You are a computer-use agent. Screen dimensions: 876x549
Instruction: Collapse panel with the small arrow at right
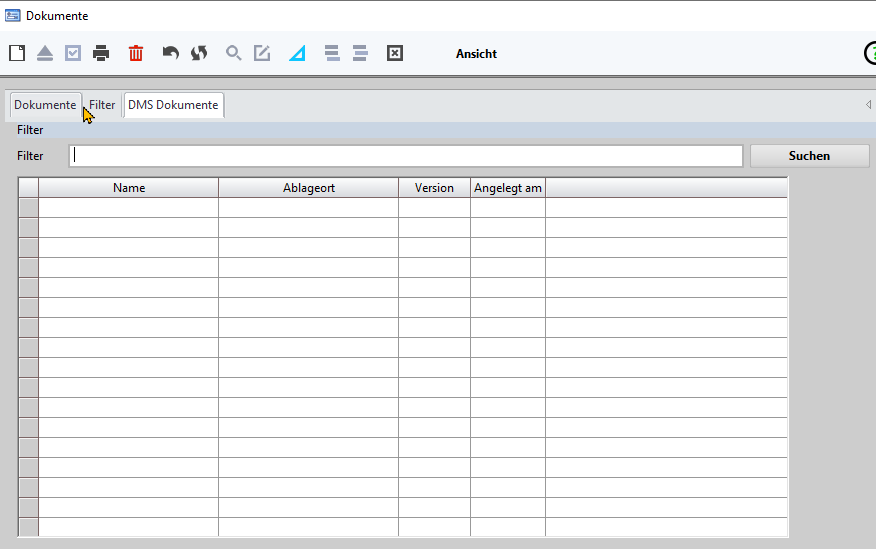tap(867, 104)
